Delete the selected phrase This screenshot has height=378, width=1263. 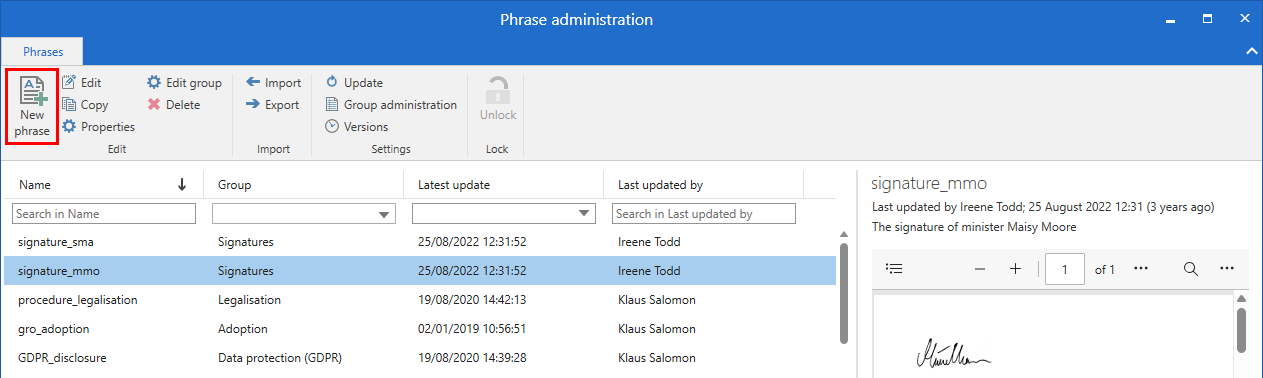(x=173, y=105)
